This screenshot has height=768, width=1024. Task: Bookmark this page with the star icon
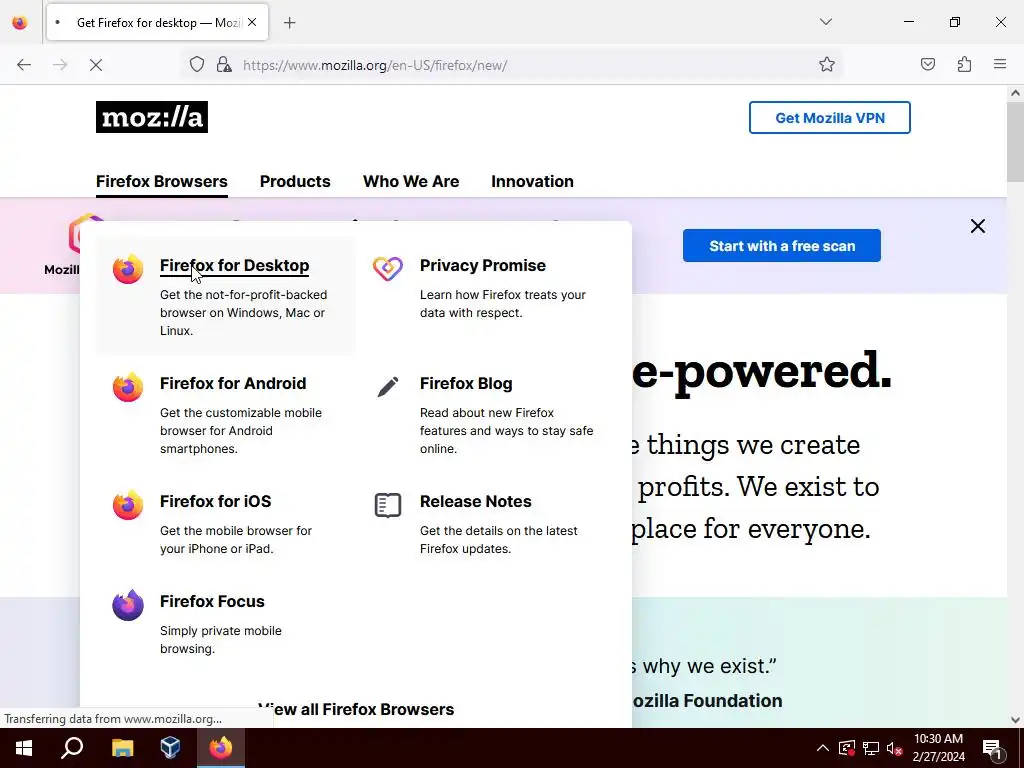point(827,65)
